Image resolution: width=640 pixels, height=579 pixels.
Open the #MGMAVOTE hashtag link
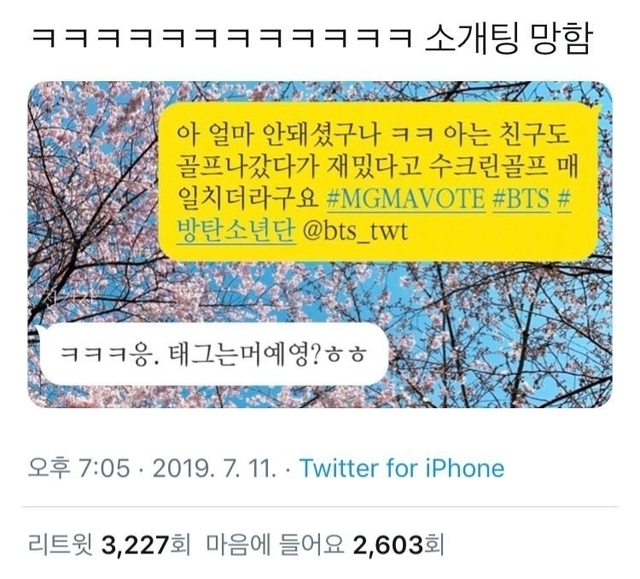tap(407, 200)
